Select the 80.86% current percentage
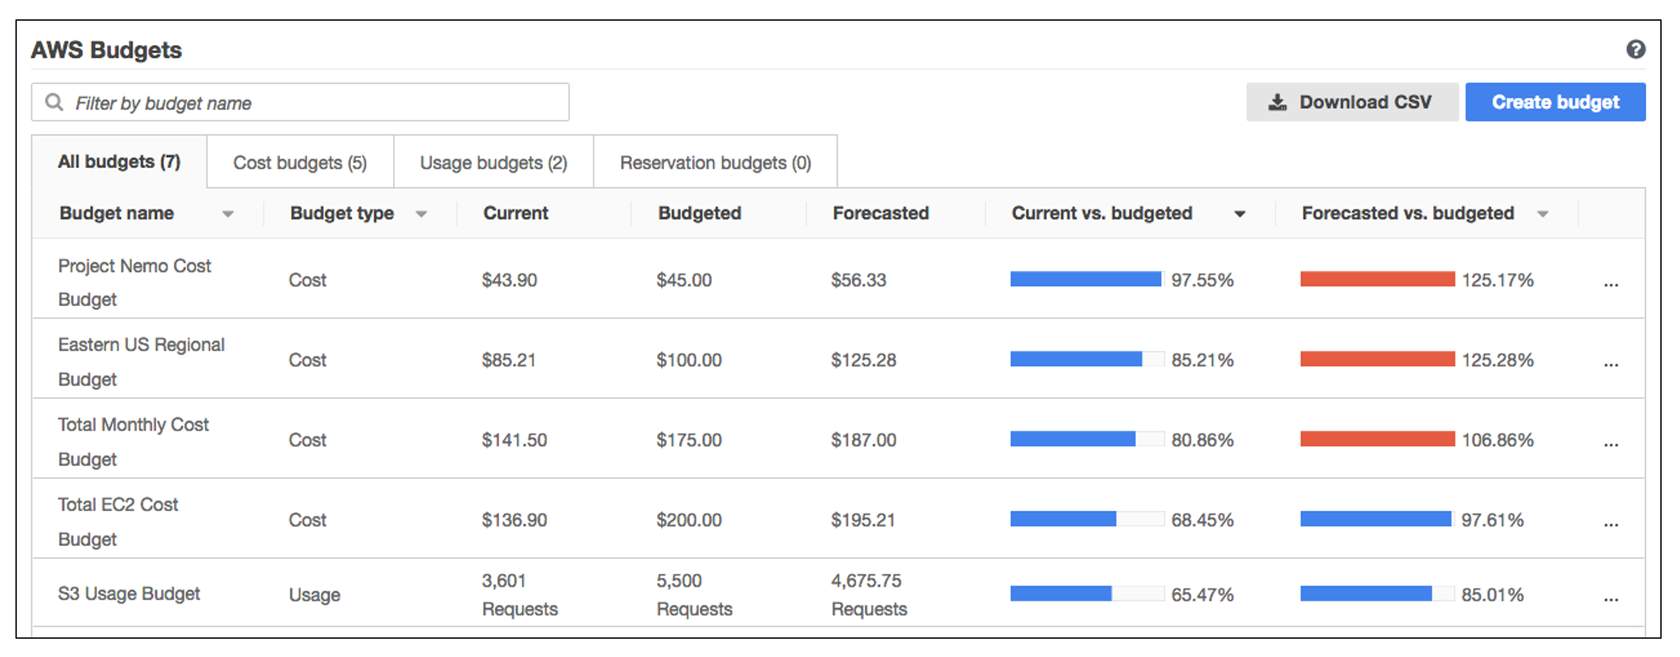 pyautogui.click(x=1203, y=440)
